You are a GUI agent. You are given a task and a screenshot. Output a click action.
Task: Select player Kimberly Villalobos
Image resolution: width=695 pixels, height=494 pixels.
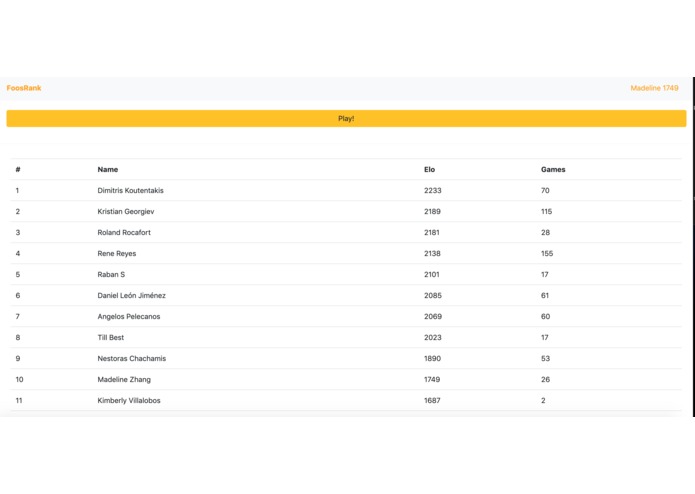pos(129,400)
